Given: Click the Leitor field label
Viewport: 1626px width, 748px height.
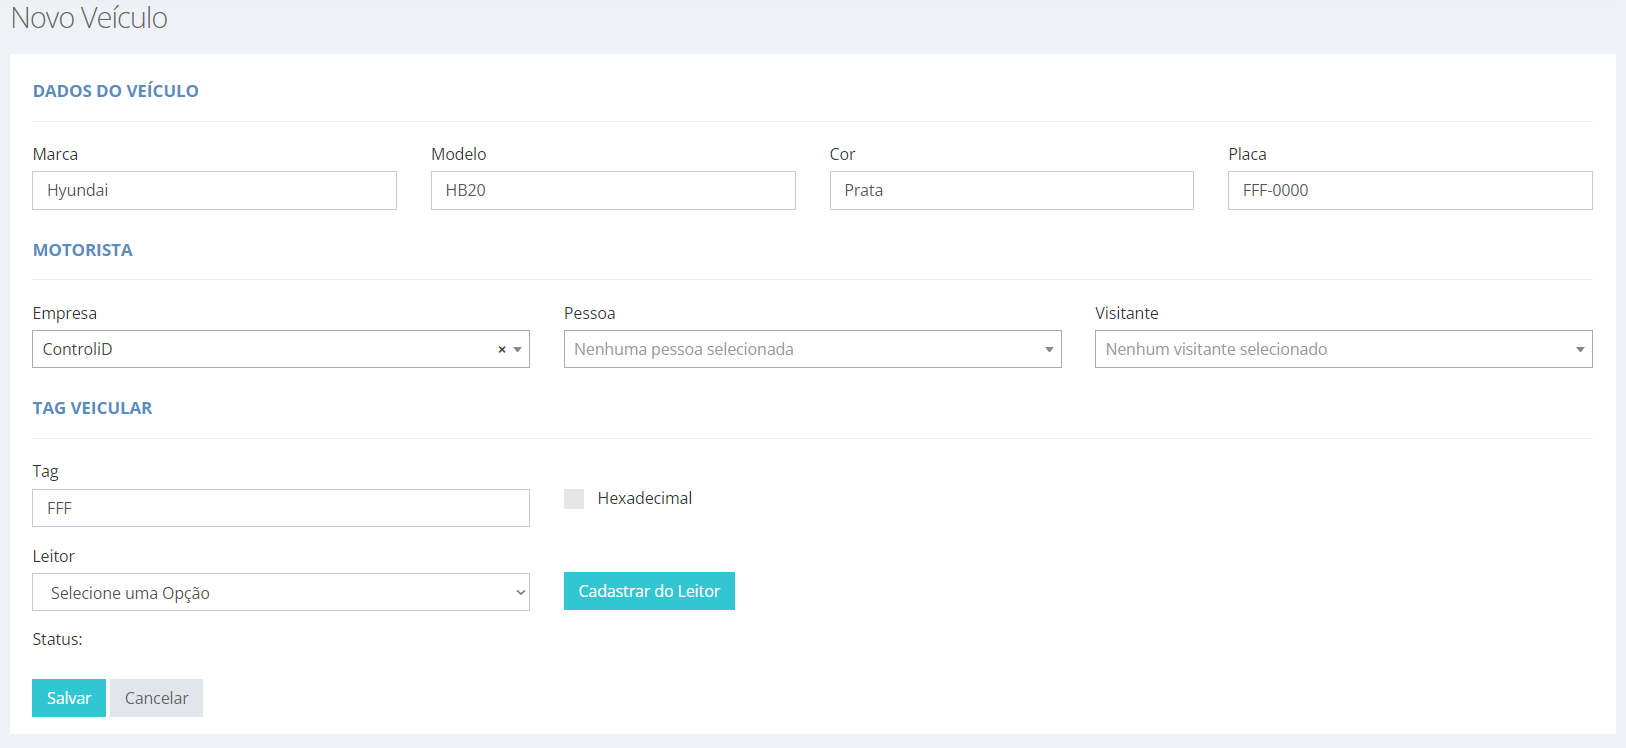Looking at the screenshot, I should (x=54, y=556).
